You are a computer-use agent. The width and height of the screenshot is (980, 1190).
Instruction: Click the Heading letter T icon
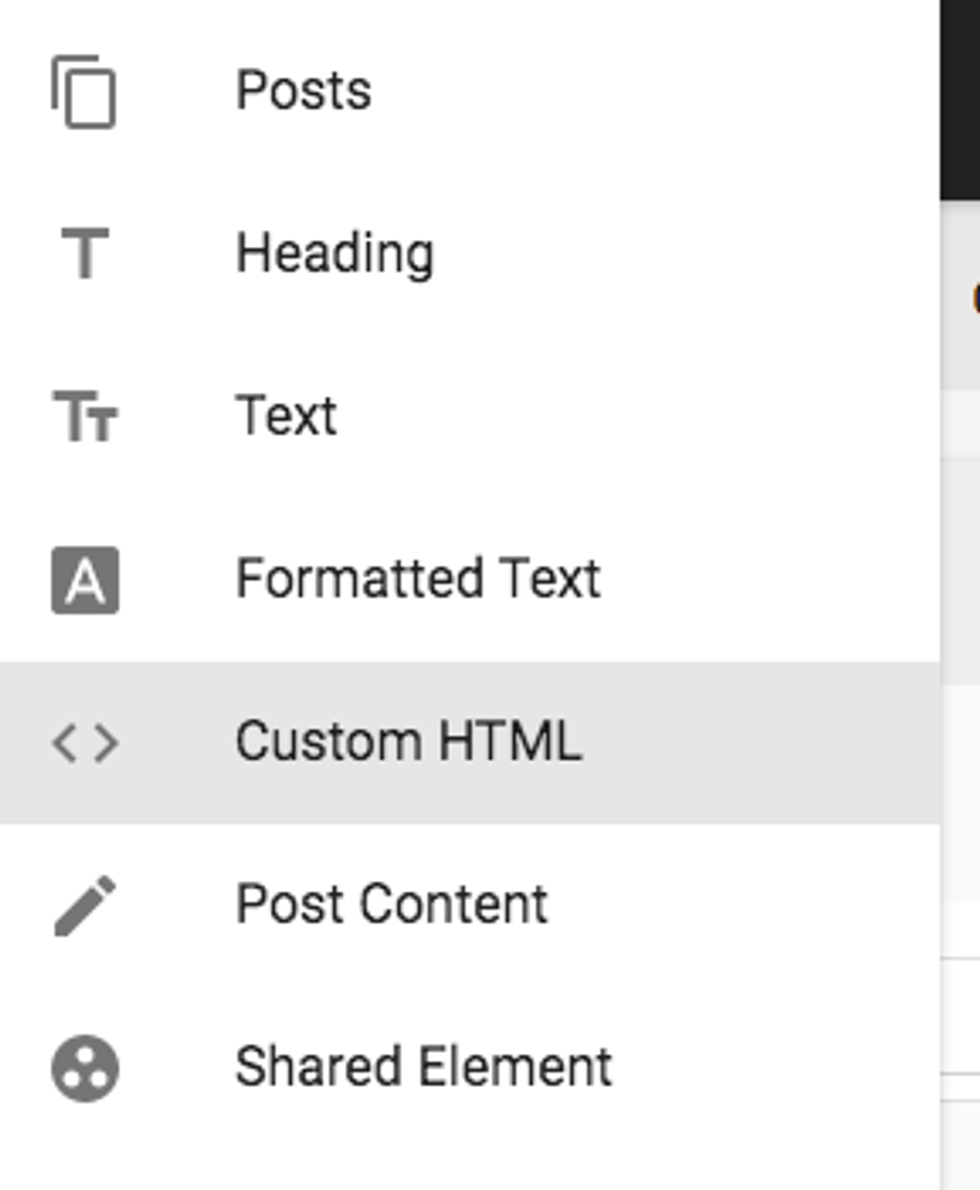coord(85,254)
